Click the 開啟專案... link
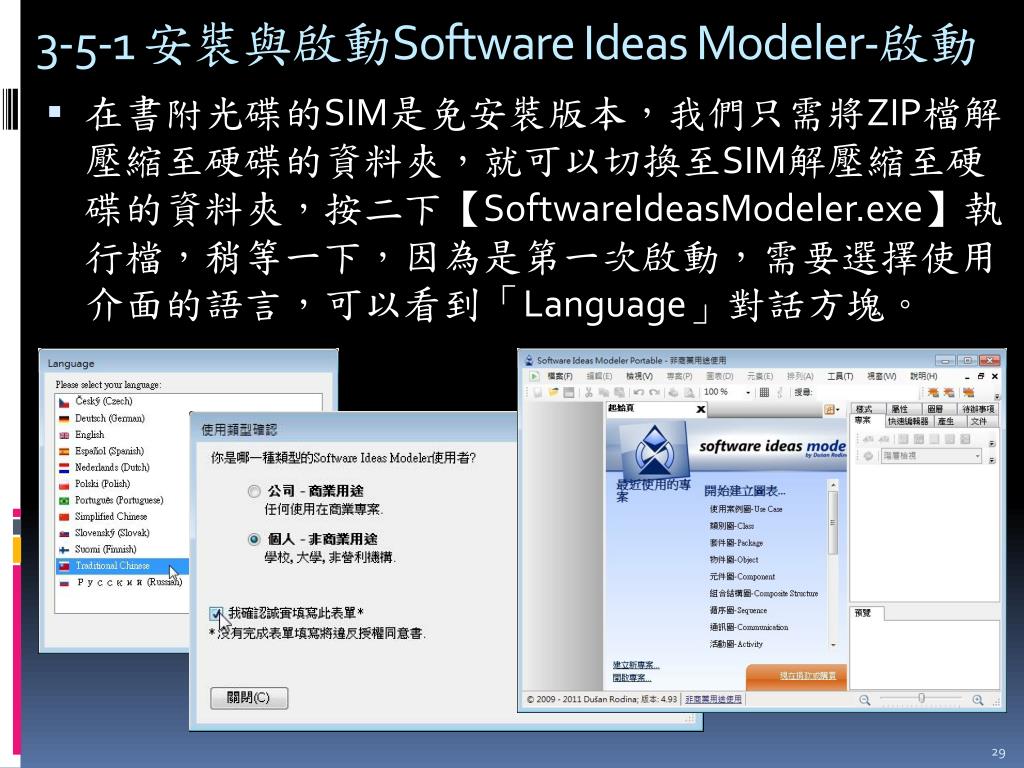This screenshot has height=768, width=1024. tap(632, 678)
